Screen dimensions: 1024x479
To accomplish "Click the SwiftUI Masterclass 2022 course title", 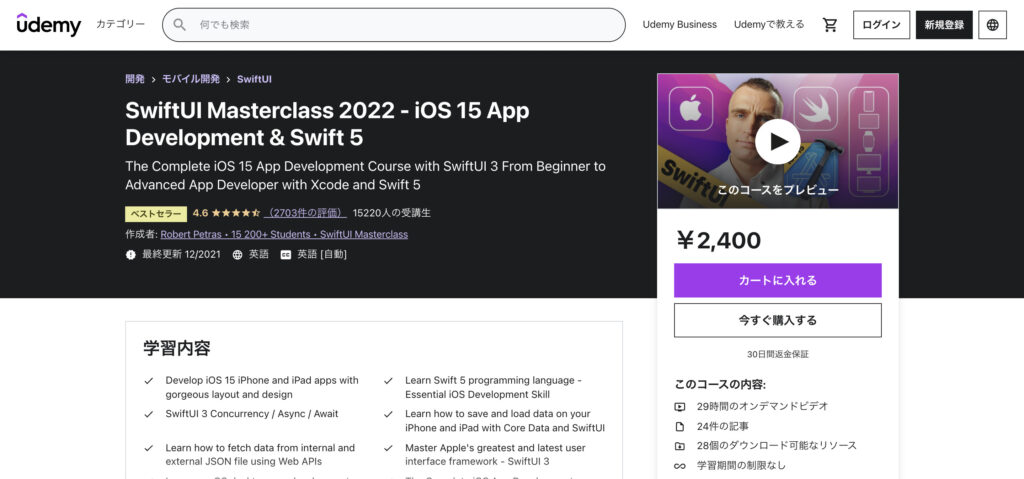I will (x=327, y=124).
